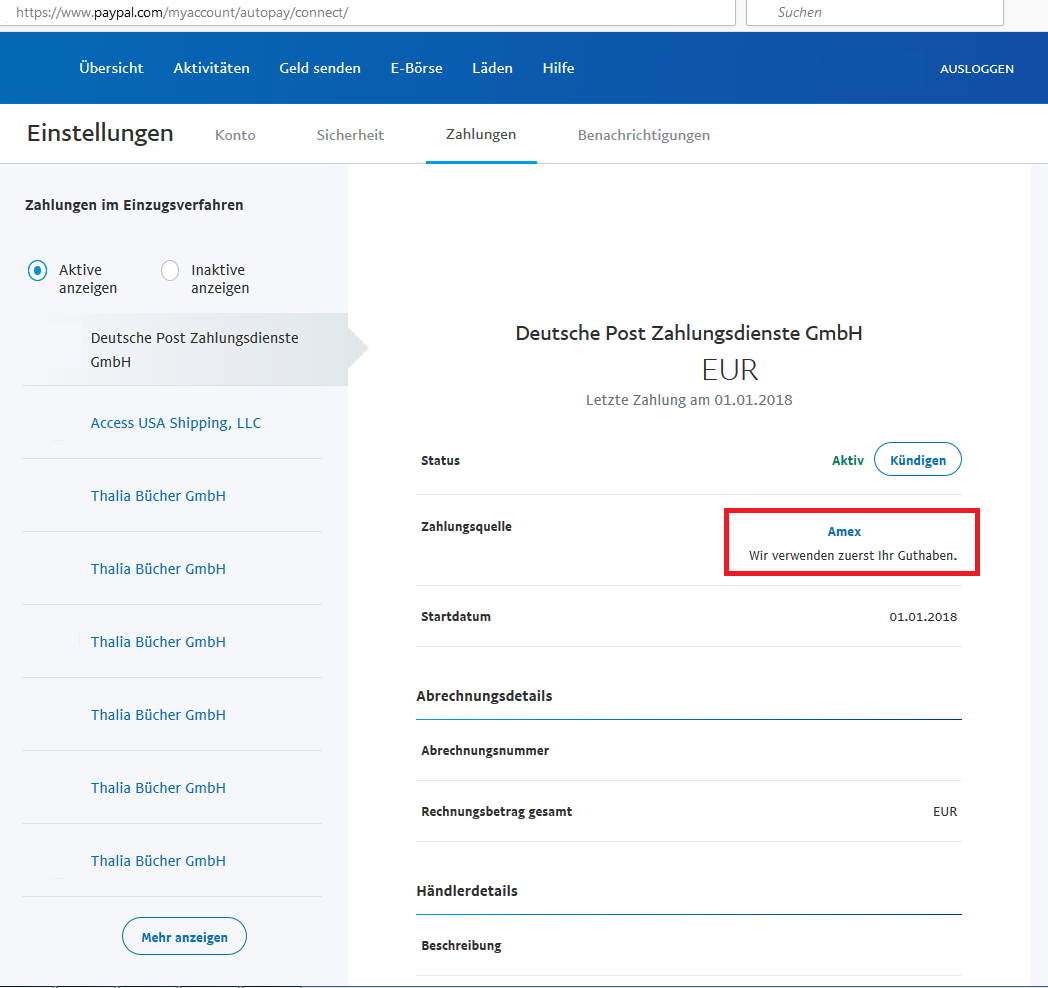
Task: Open the E-Börse navigation item
Action: (416, 68)
